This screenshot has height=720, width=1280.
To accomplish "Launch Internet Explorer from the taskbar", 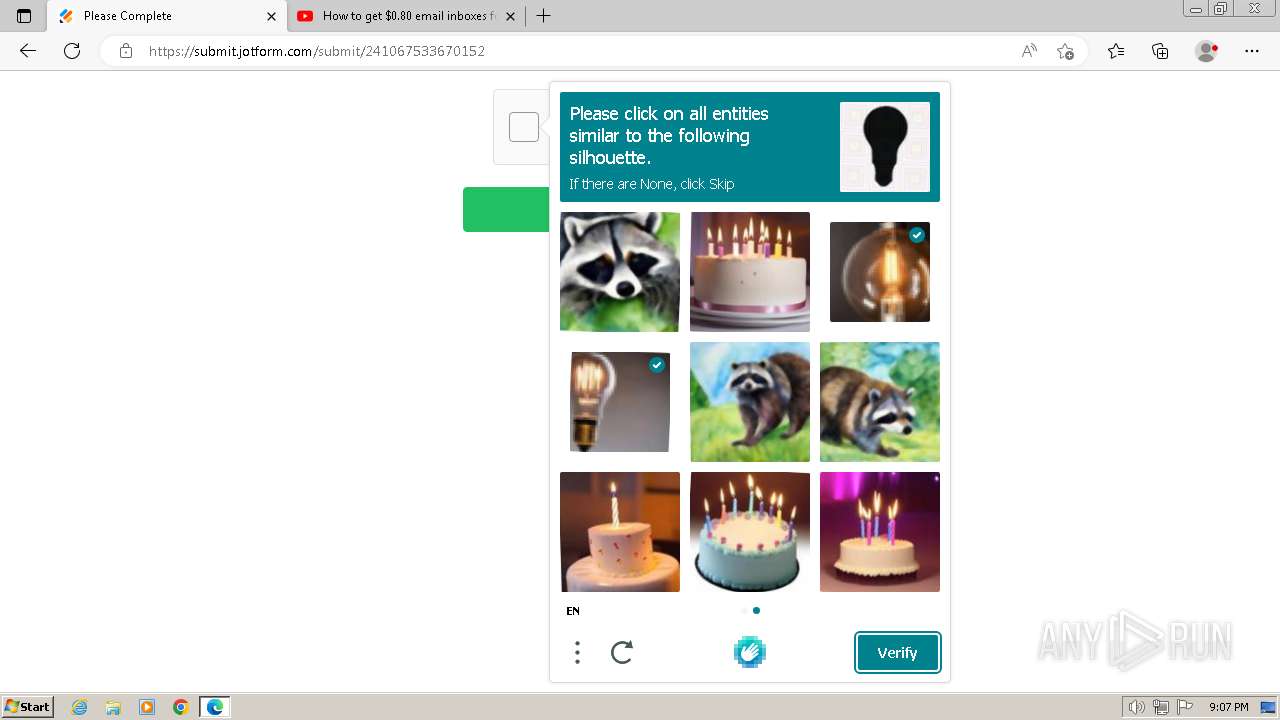I will tap(80, 707).
